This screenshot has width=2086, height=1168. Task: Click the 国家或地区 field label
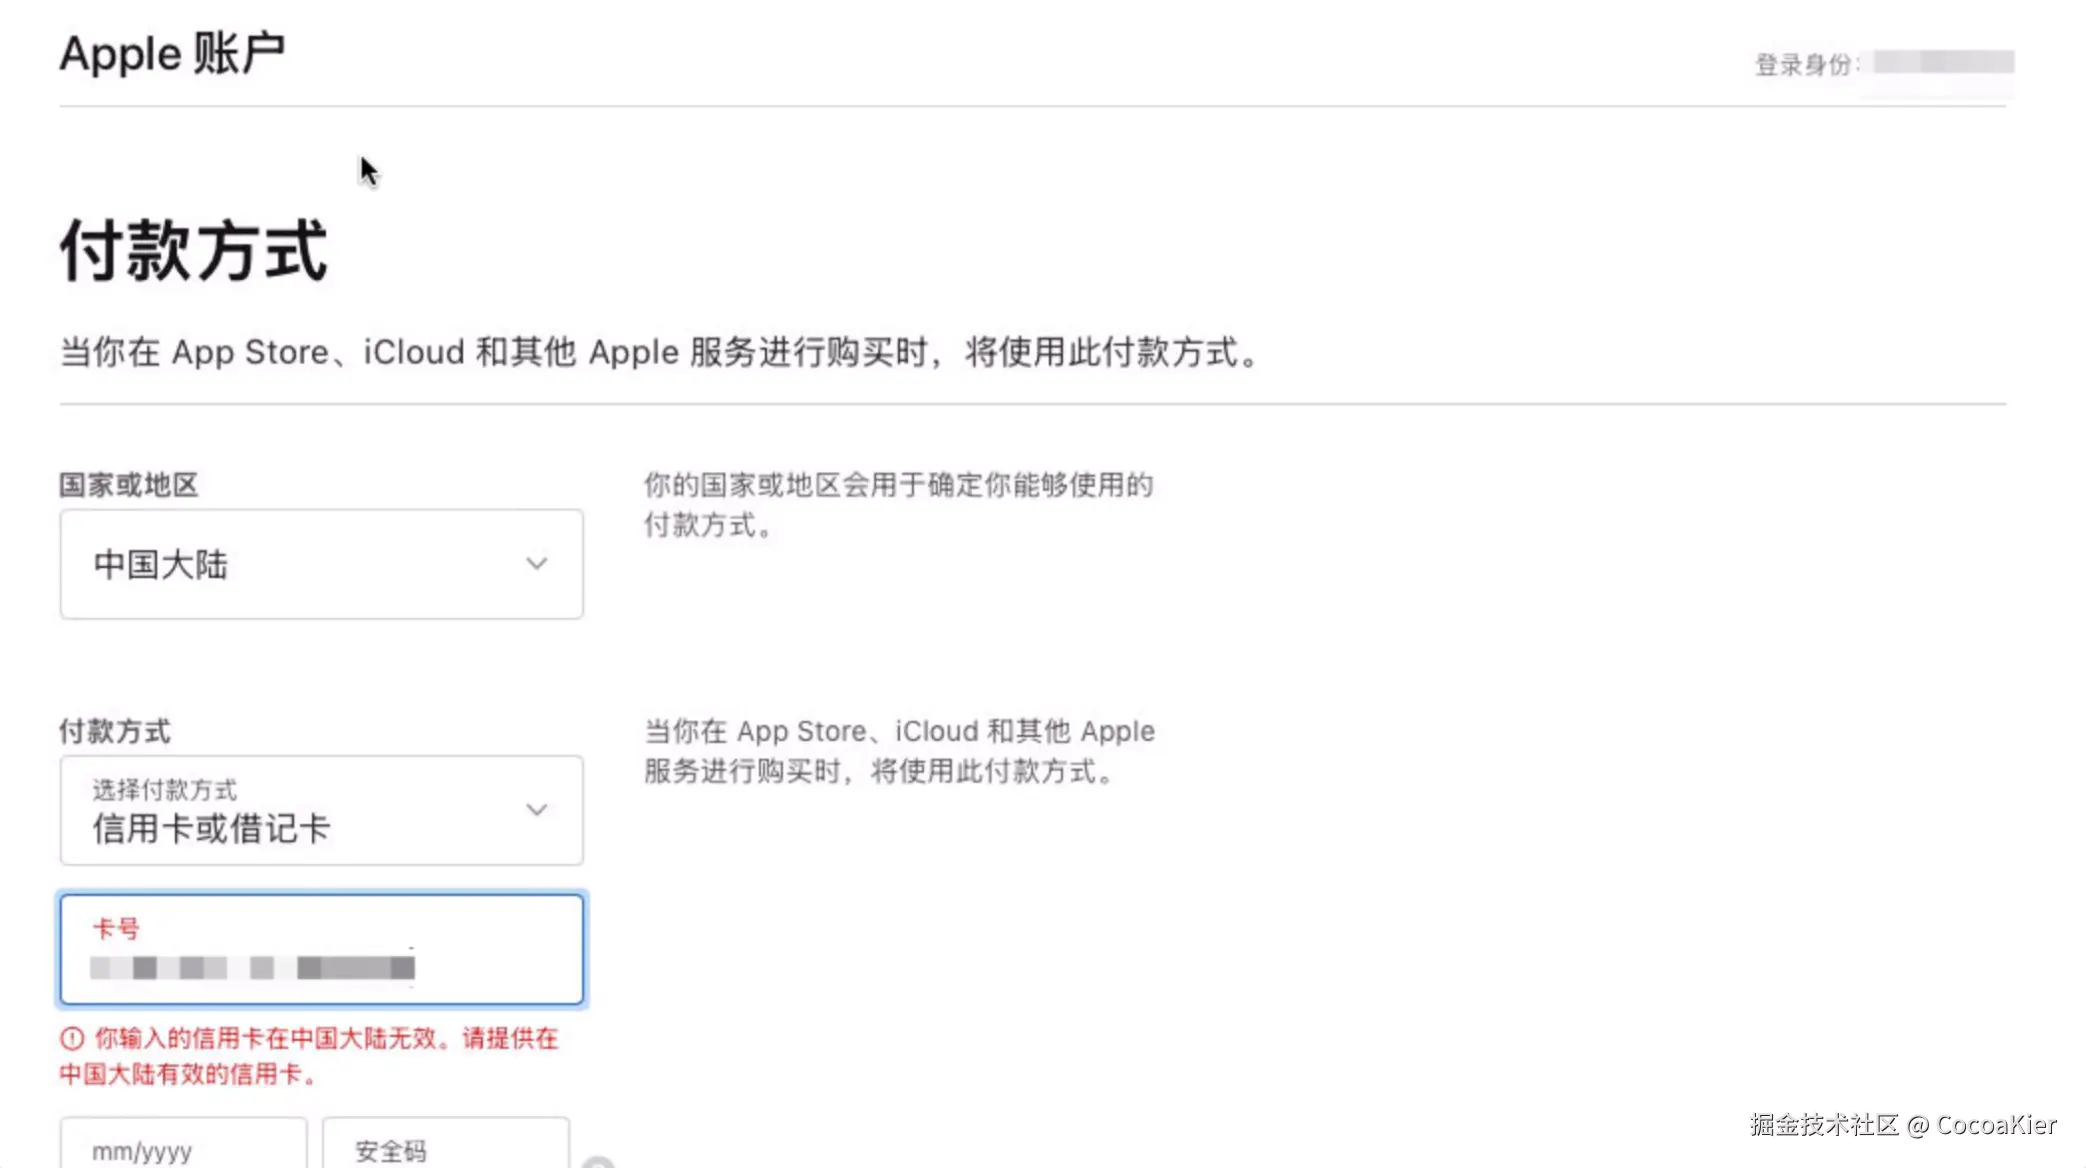click(128, 486)
